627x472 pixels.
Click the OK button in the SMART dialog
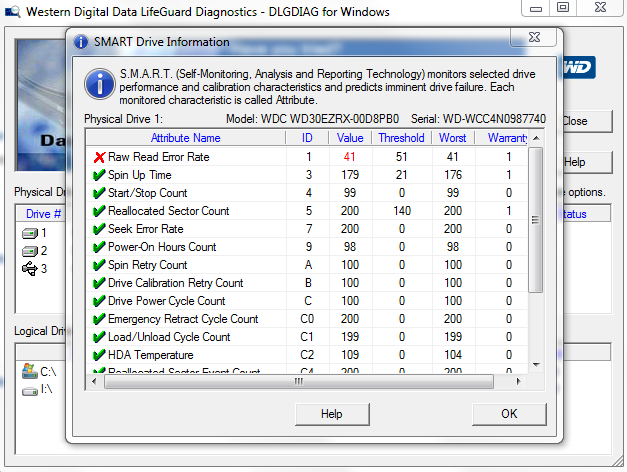[x=509, y=414]
